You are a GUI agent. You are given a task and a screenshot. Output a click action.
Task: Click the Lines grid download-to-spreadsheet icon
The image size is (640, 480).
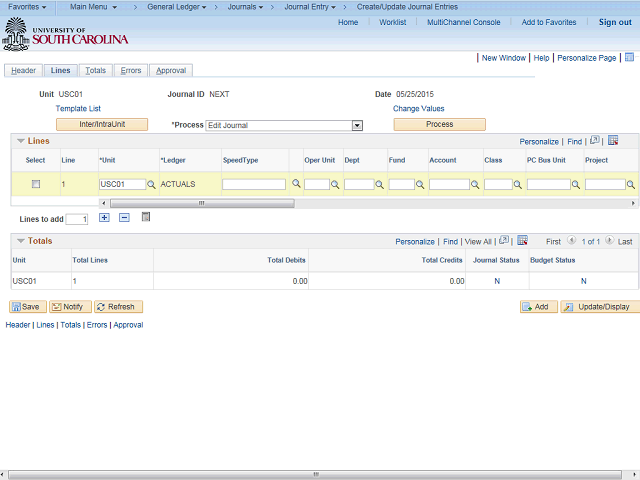[613, 140]
